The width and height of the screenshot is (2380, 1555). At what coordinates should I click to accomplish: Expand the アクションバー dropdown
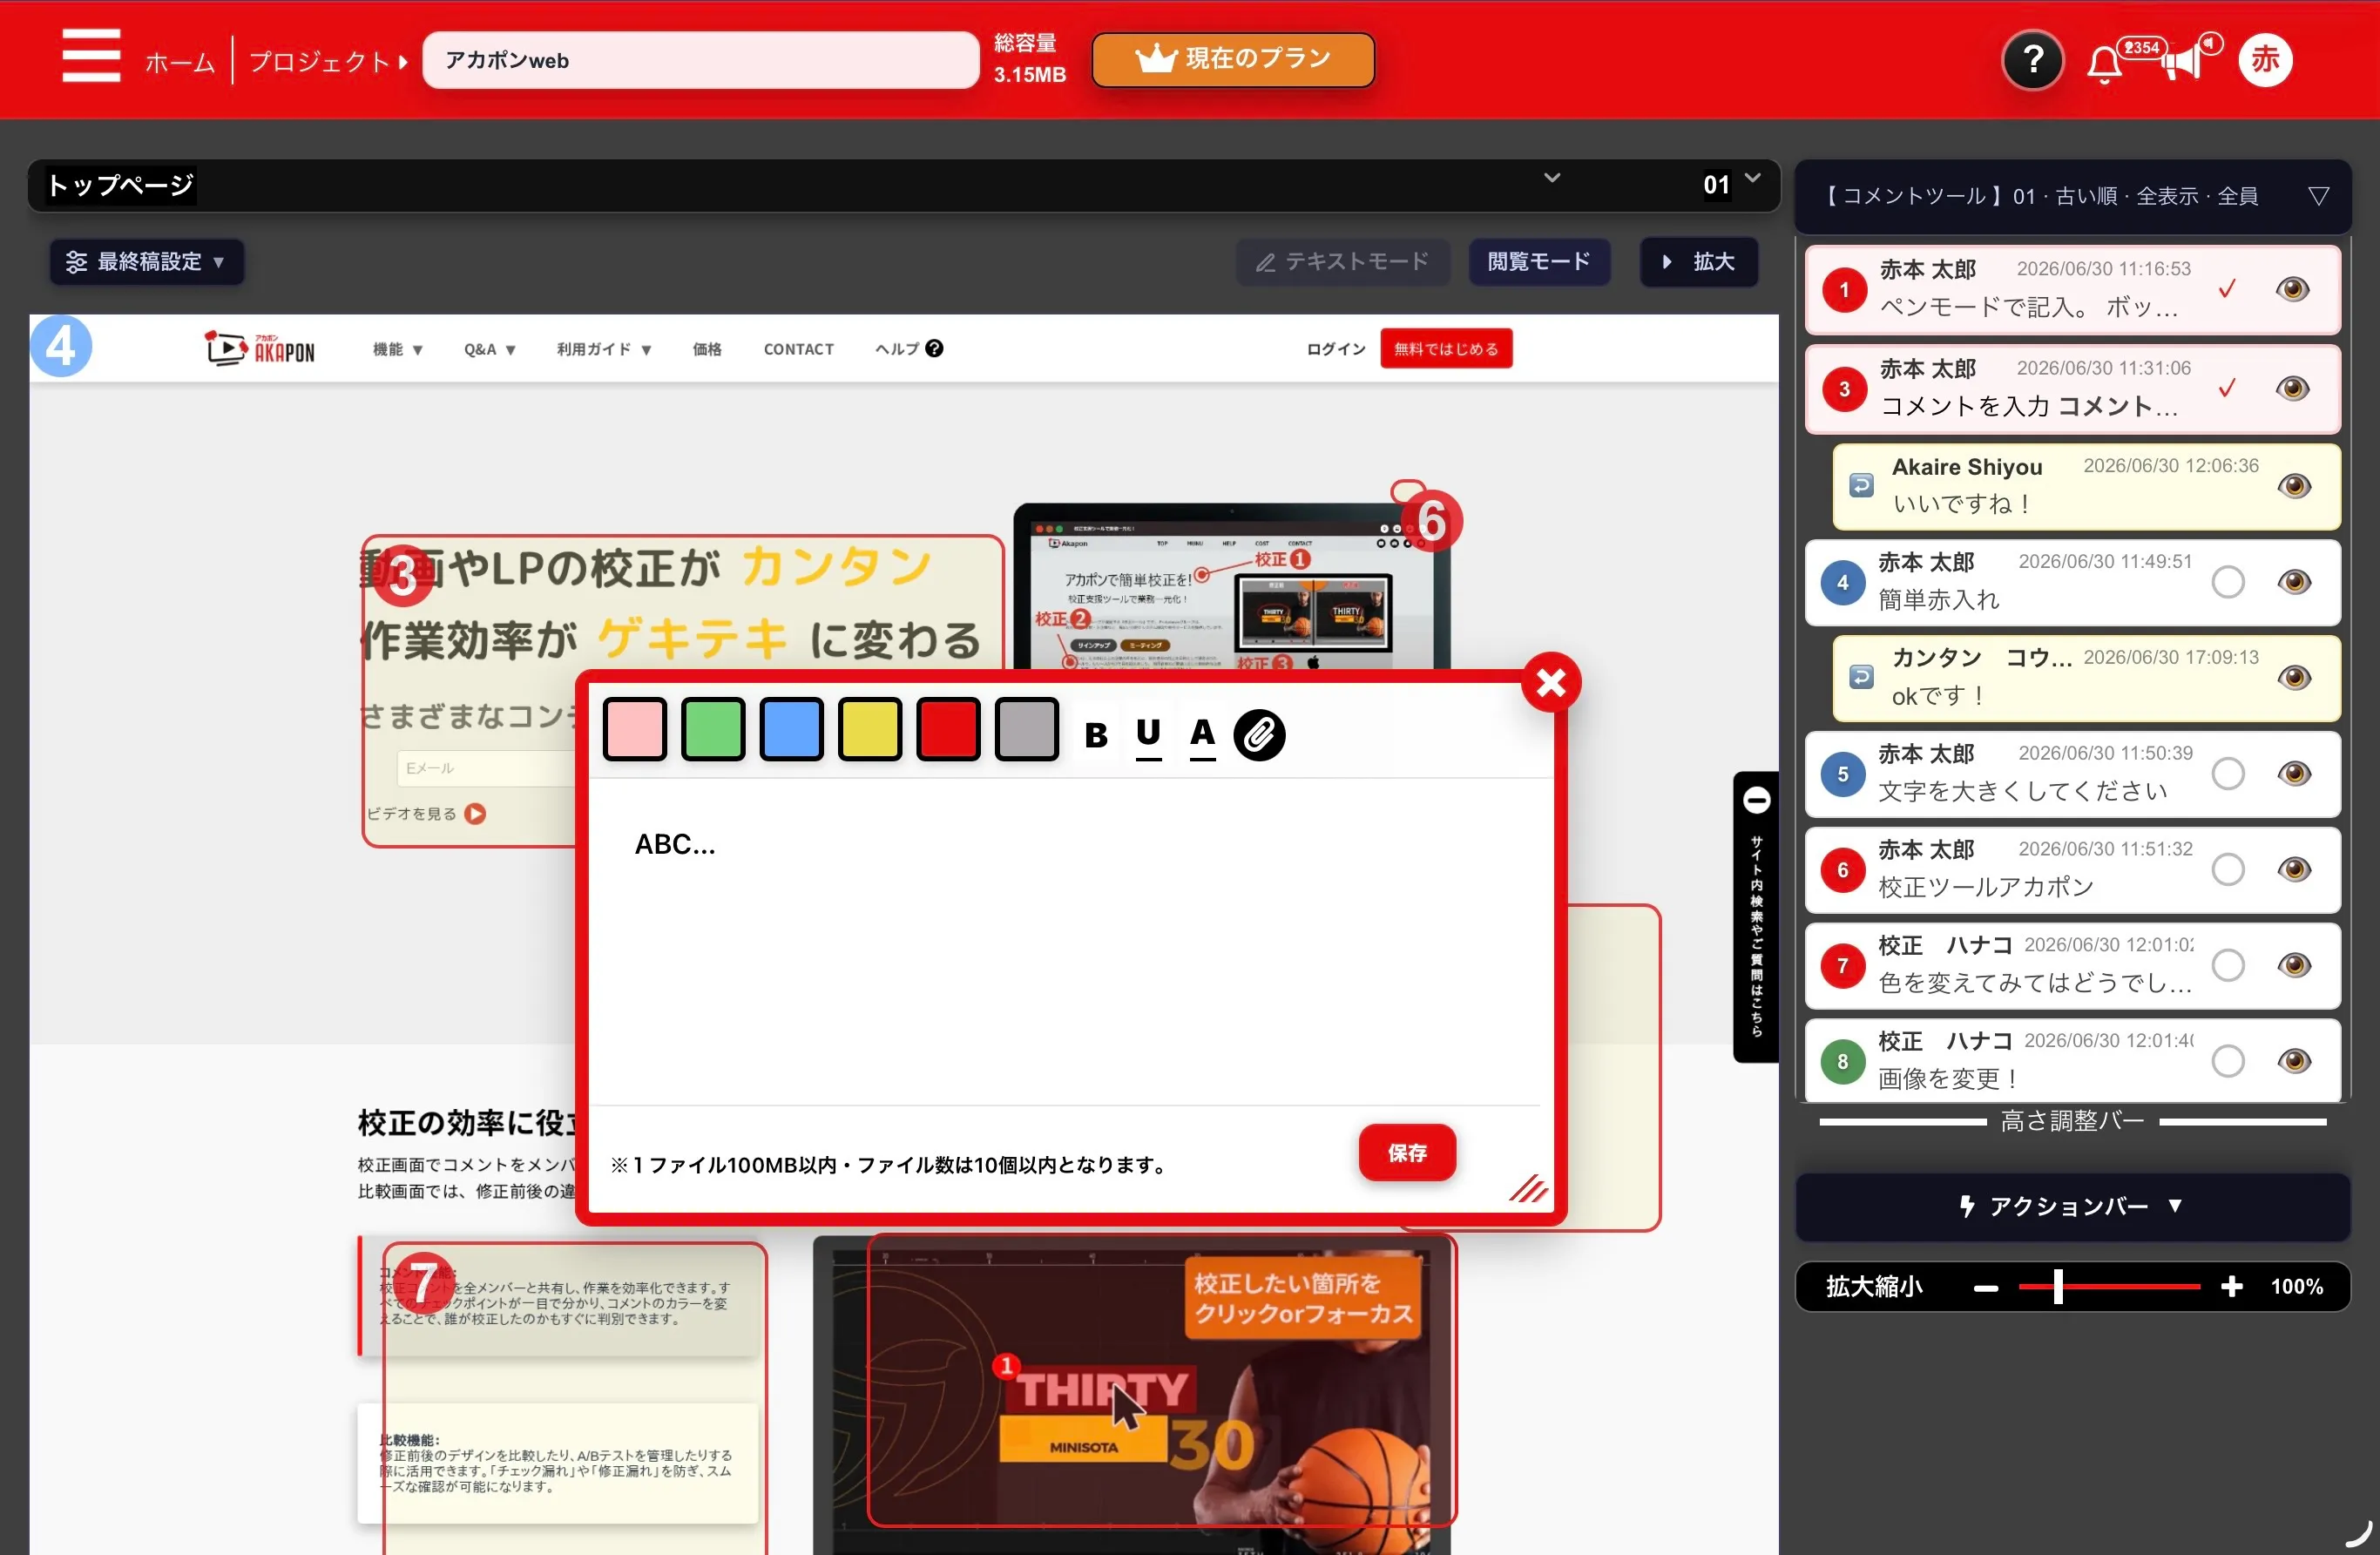coord(2072,1206)
